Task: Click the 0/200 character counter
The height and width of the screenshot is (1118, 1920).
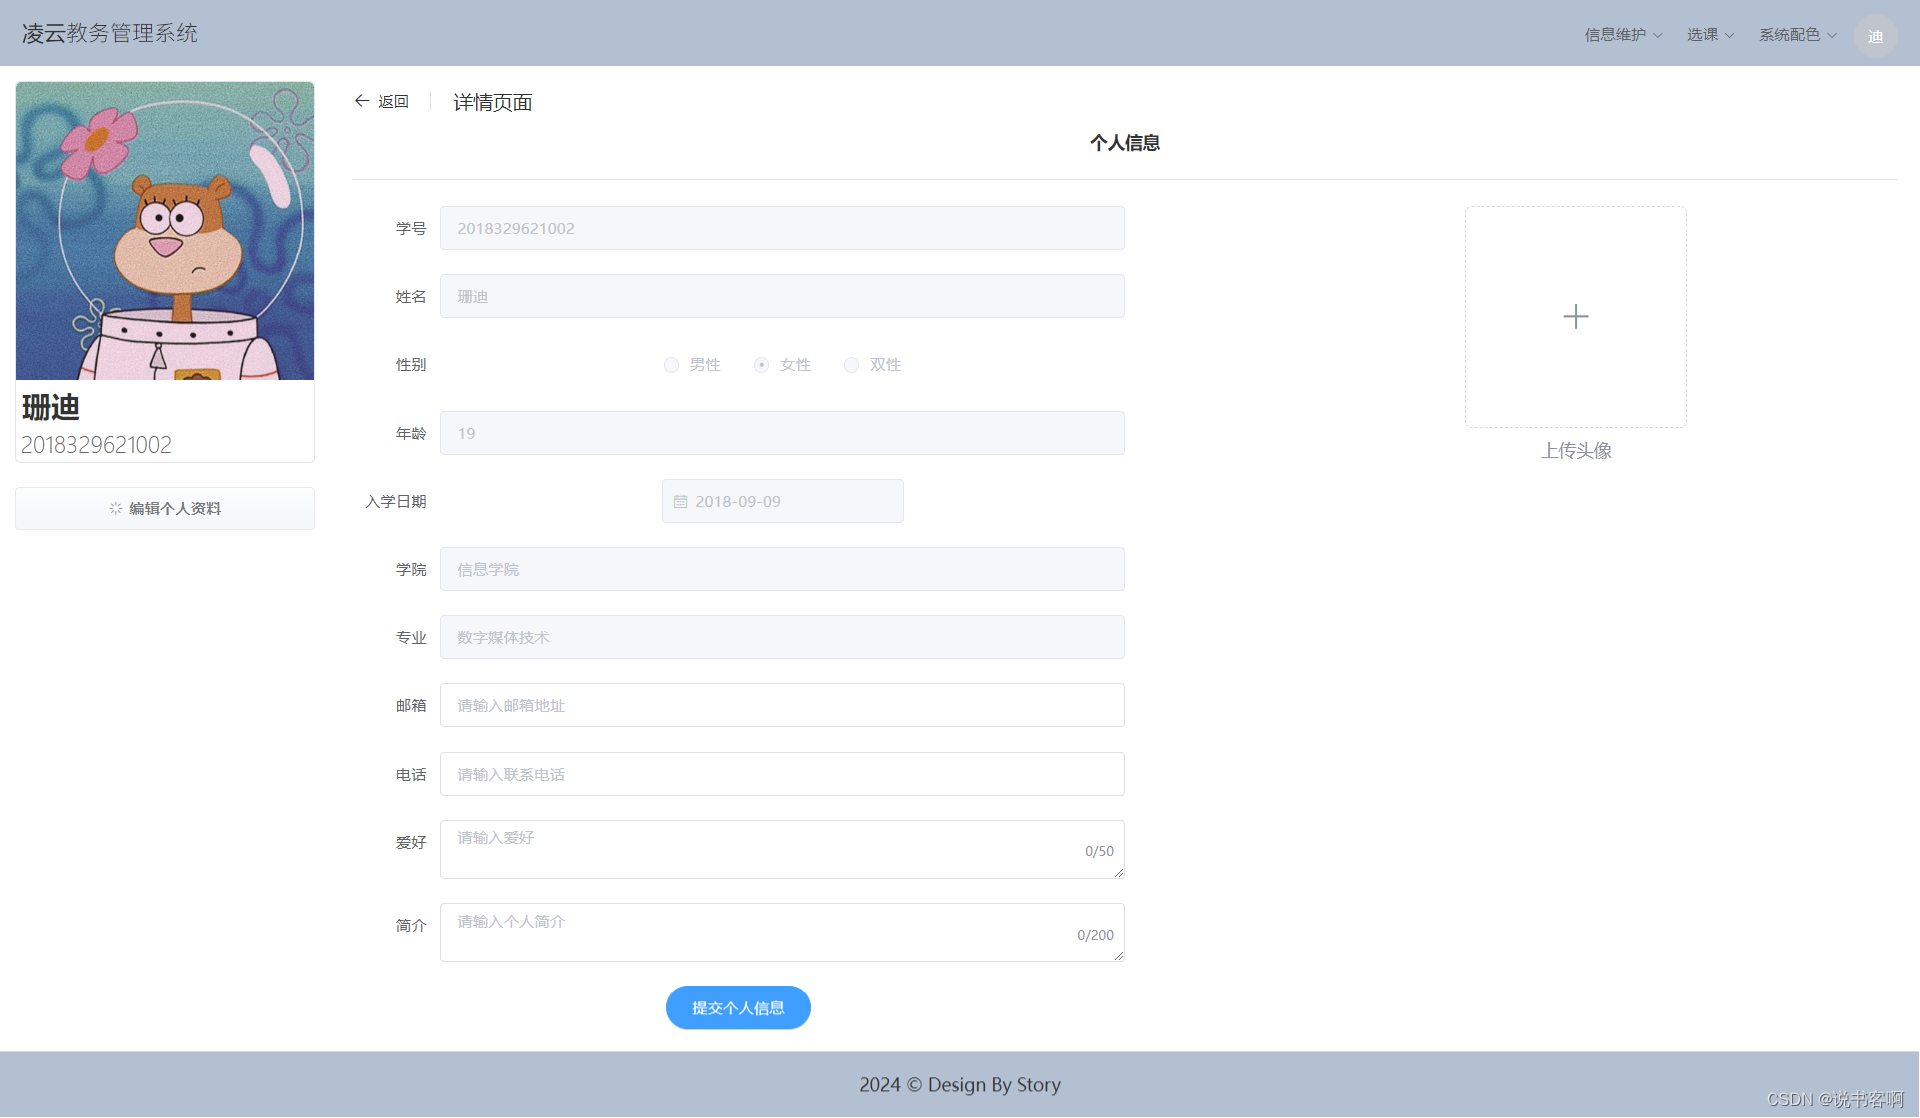Action: [1095, 935]
